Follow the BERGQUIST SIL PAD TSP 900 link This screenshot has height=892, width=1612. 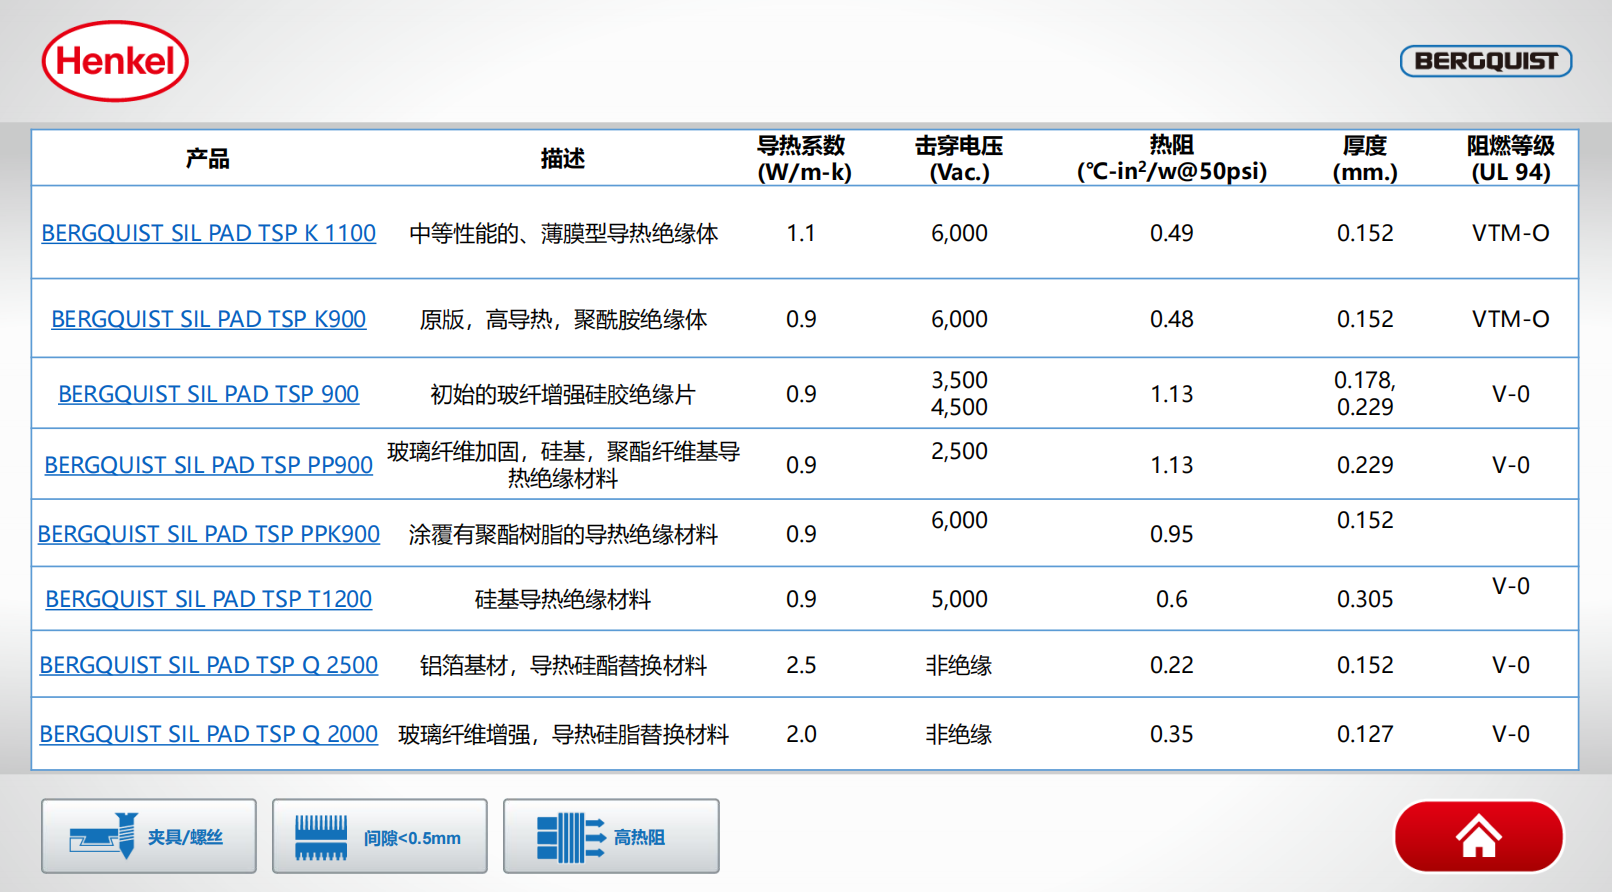click(x=208, y=394)
